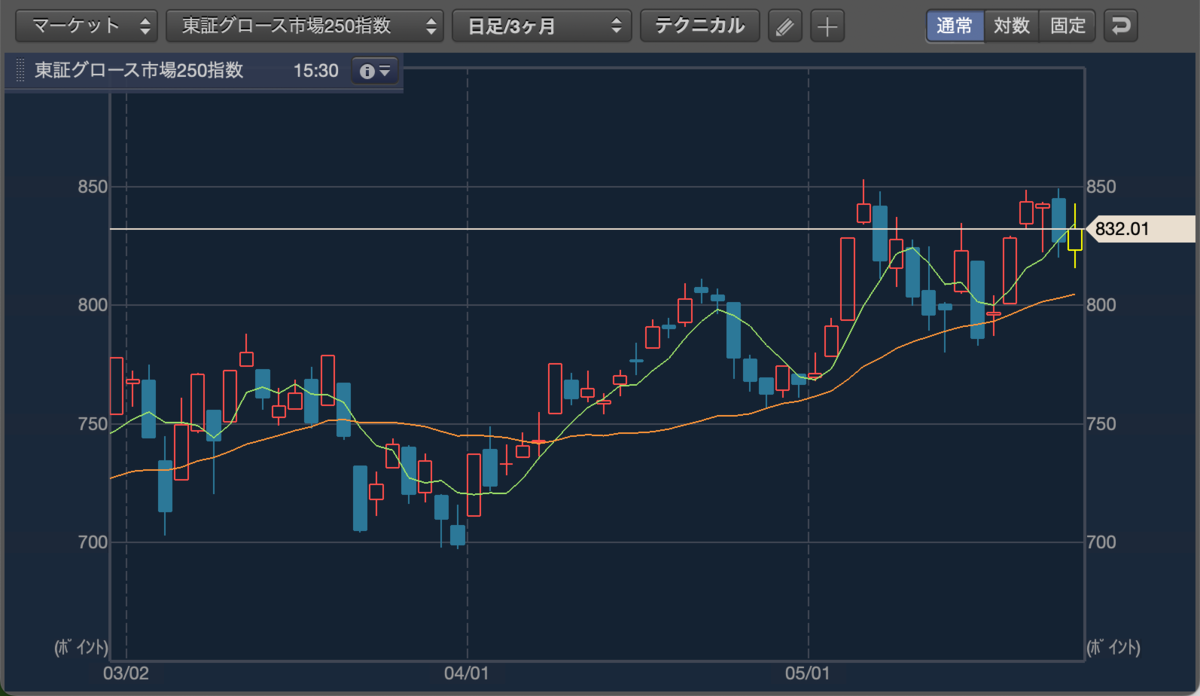Open the マーケット dropdown
The width and height of the screenshot is (1200, 696).
click(89, 26)
